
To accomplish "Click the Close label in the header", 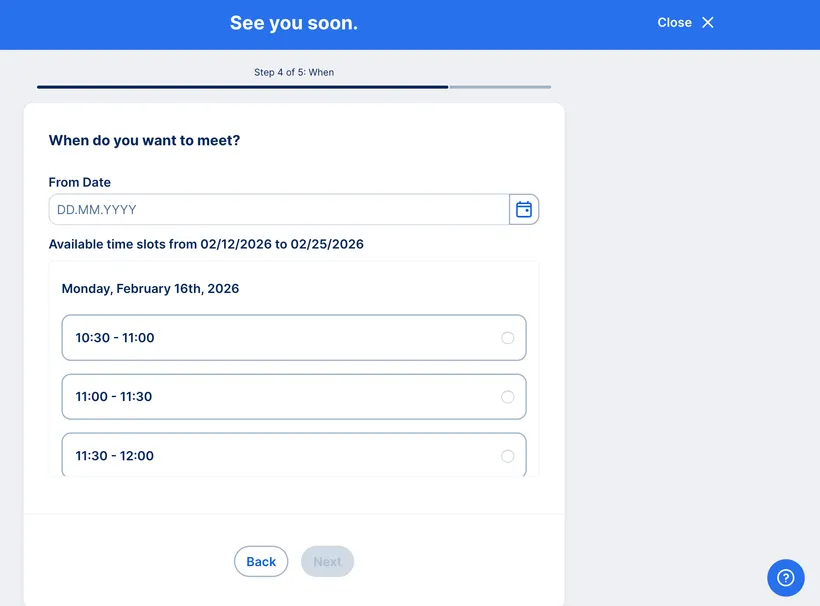I will pyautogui.click(x=673, y=22).
